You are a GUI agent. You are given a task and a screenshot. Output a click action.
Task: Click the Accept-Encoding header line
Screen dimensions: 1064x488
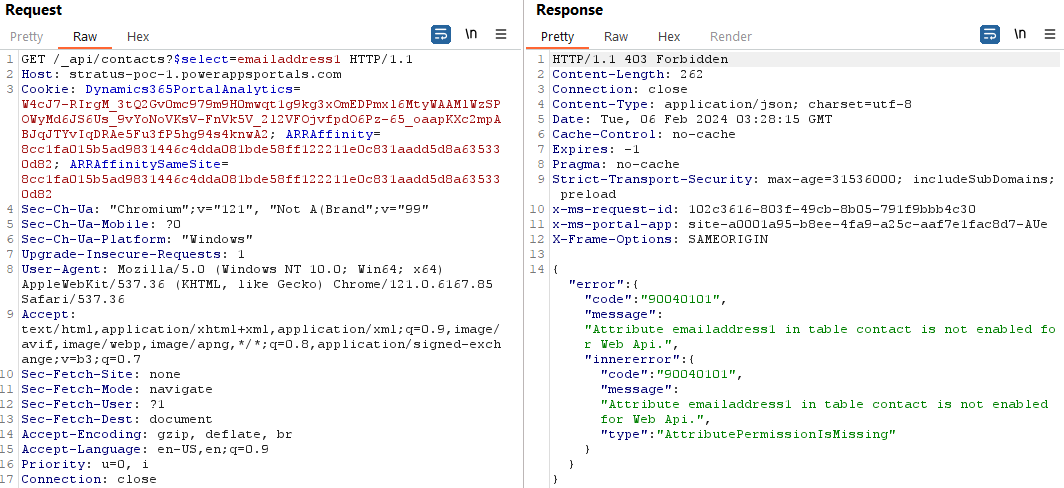coord(157,434)
